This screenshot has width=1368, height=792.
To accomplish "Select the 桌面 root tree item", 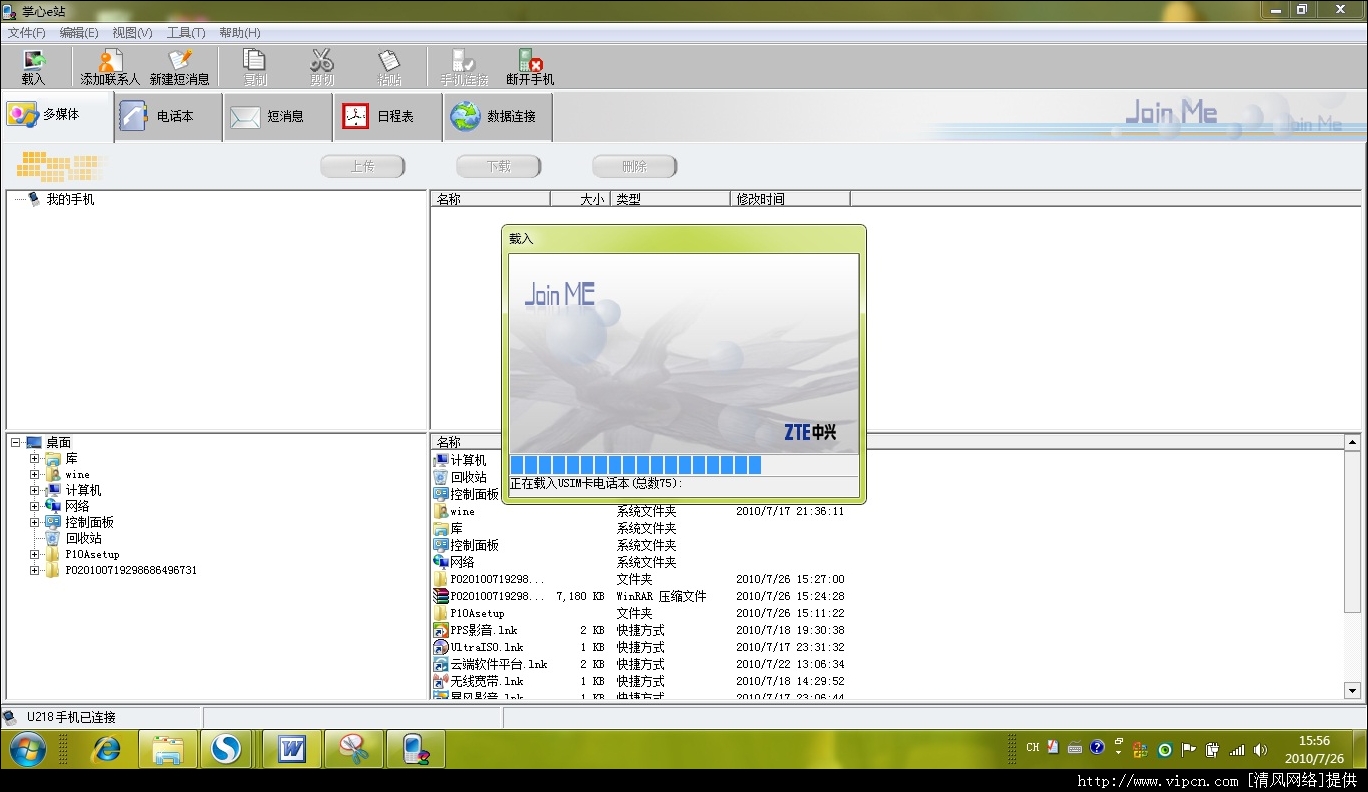I will tap(58, 442).
